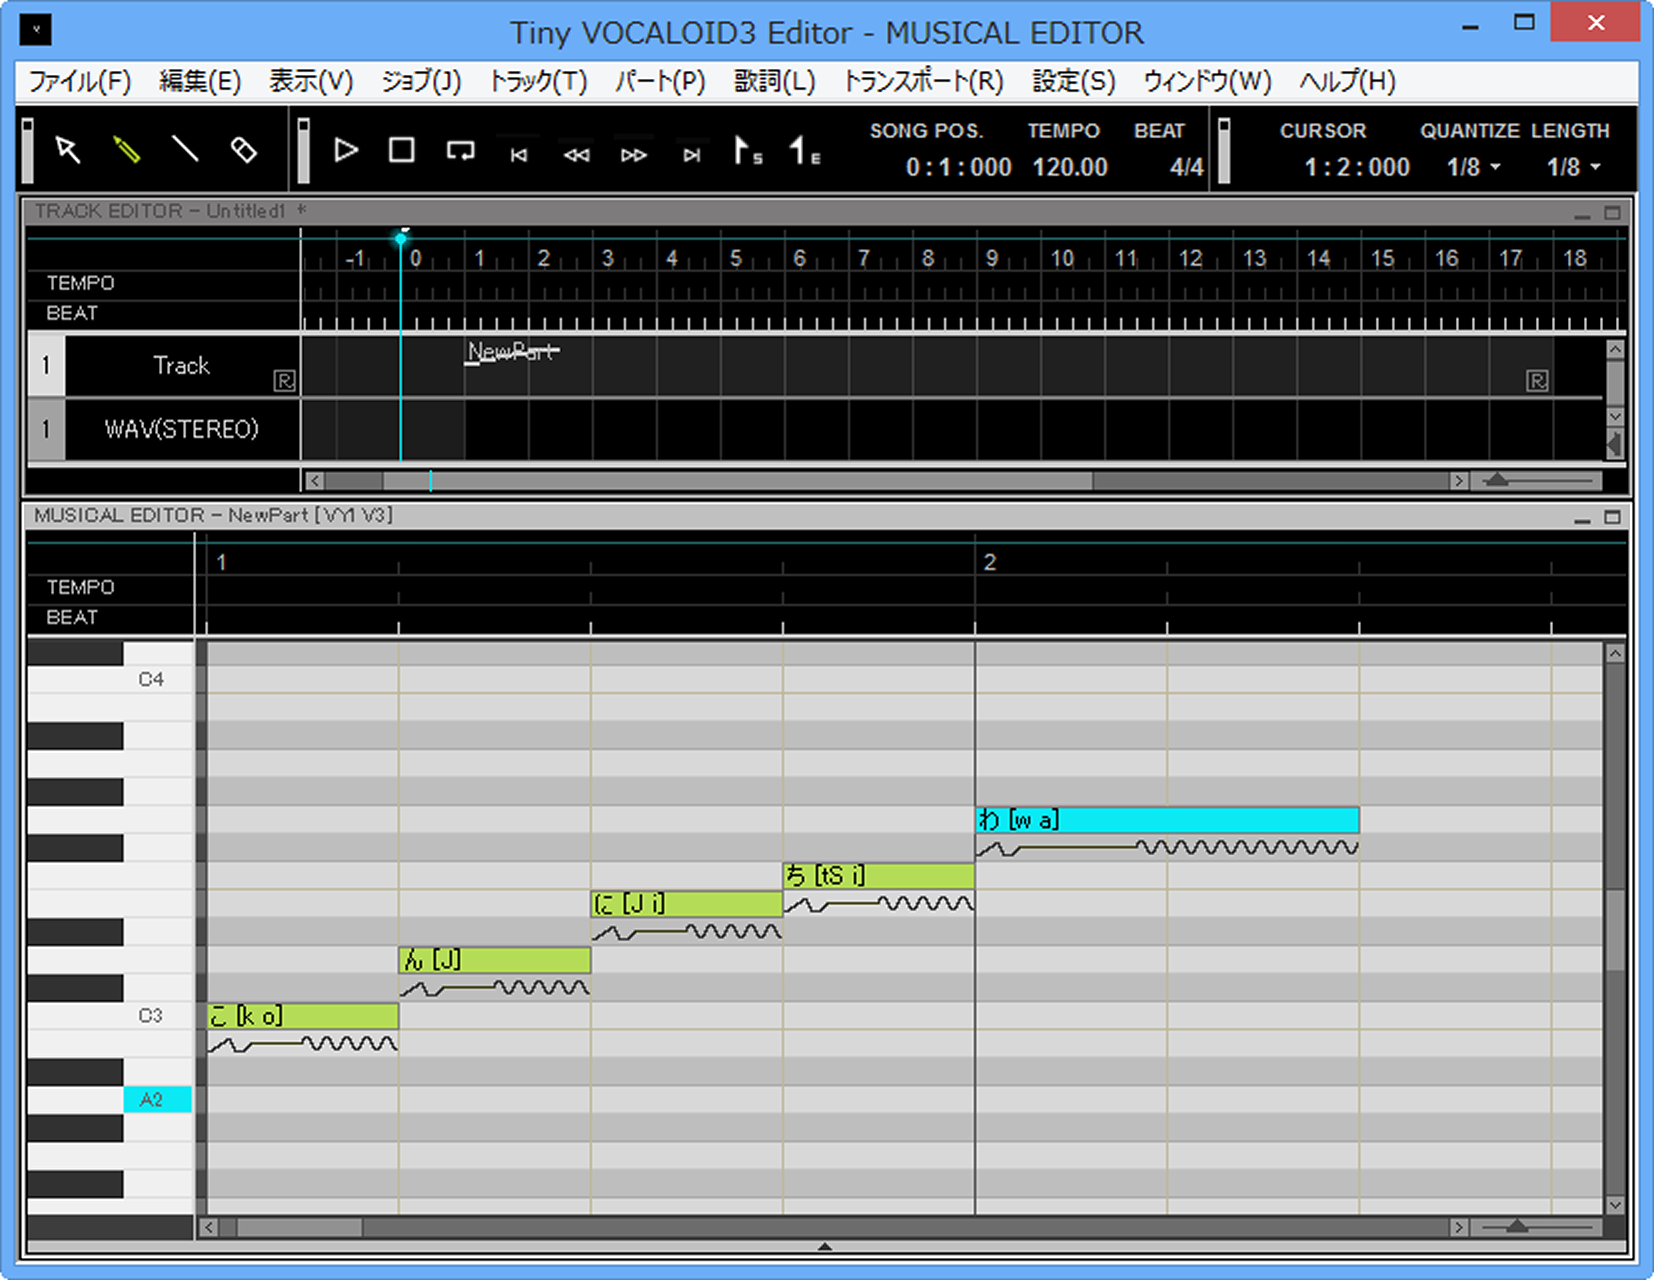Open the 編集(E) menu
1654x1280 pixels.
(x=200, y=81)
